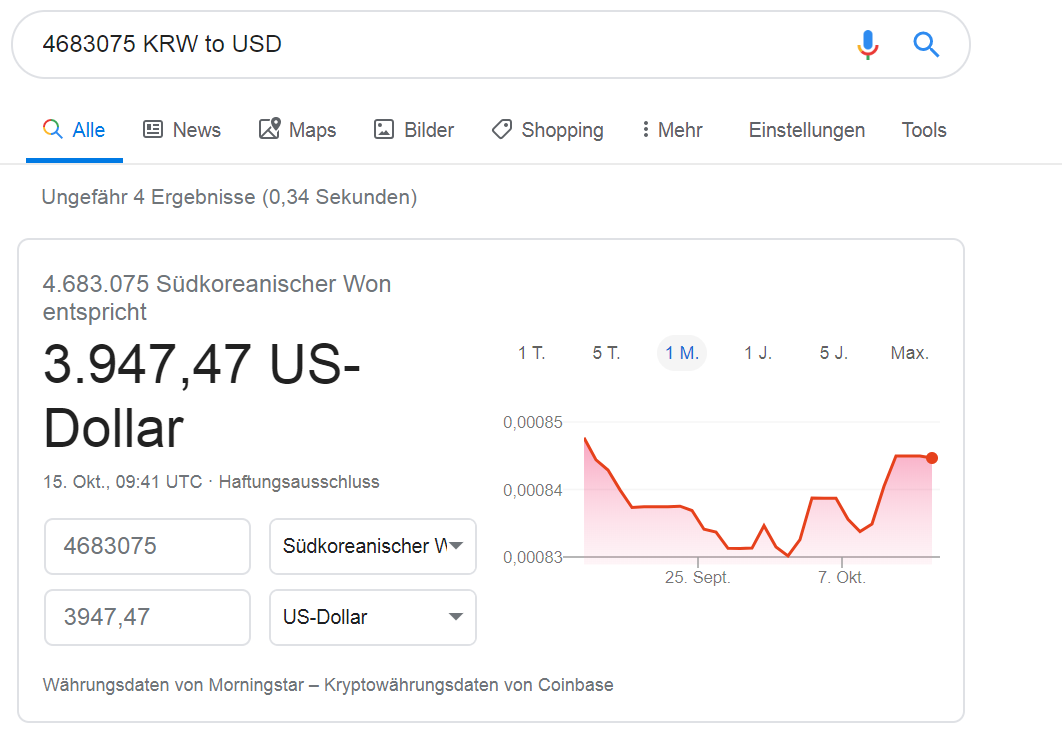Click the Tools option

point(924,129)
